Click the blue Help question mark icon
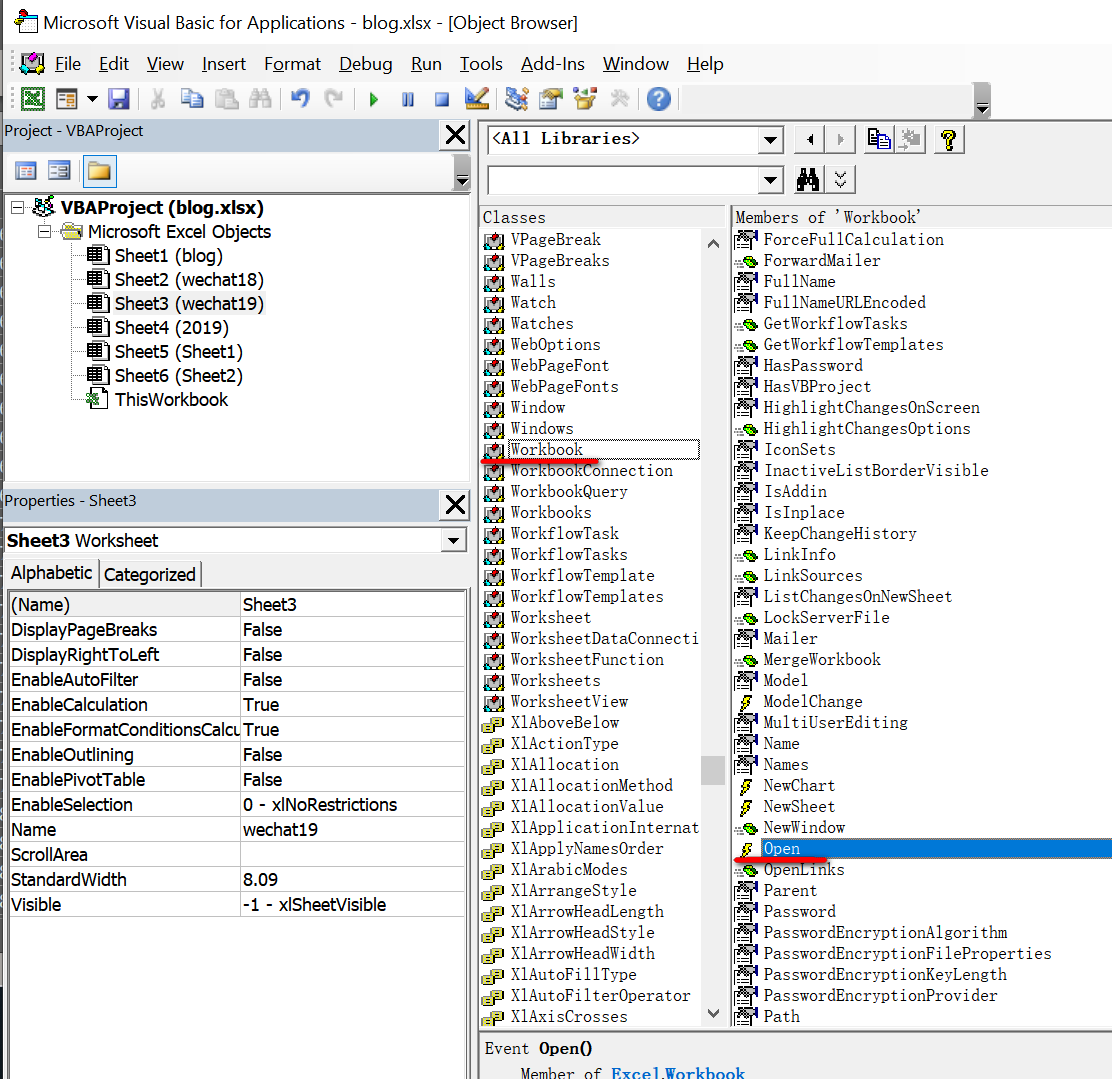This screenshot has width=1112, height=1079. [x=659, y=99]
